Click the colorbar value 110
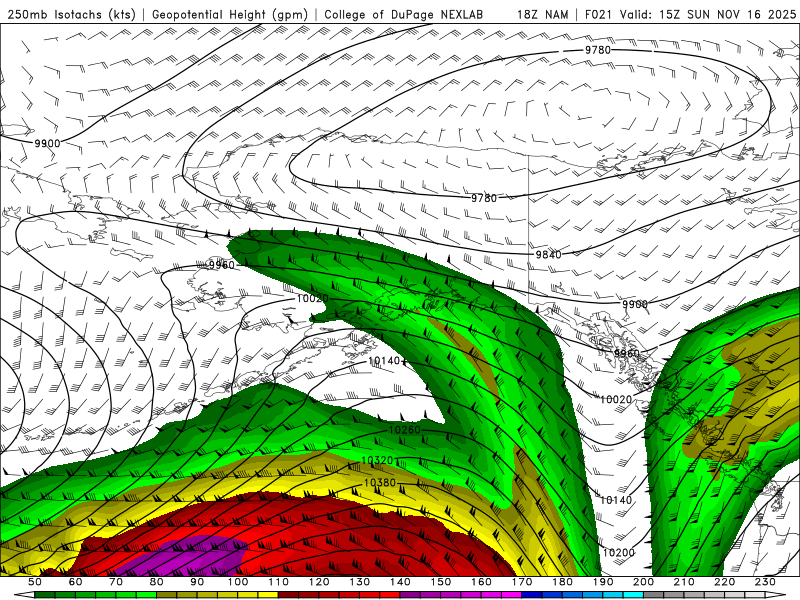This screenshot has width=800, height=600. click(x=279, y=582)
